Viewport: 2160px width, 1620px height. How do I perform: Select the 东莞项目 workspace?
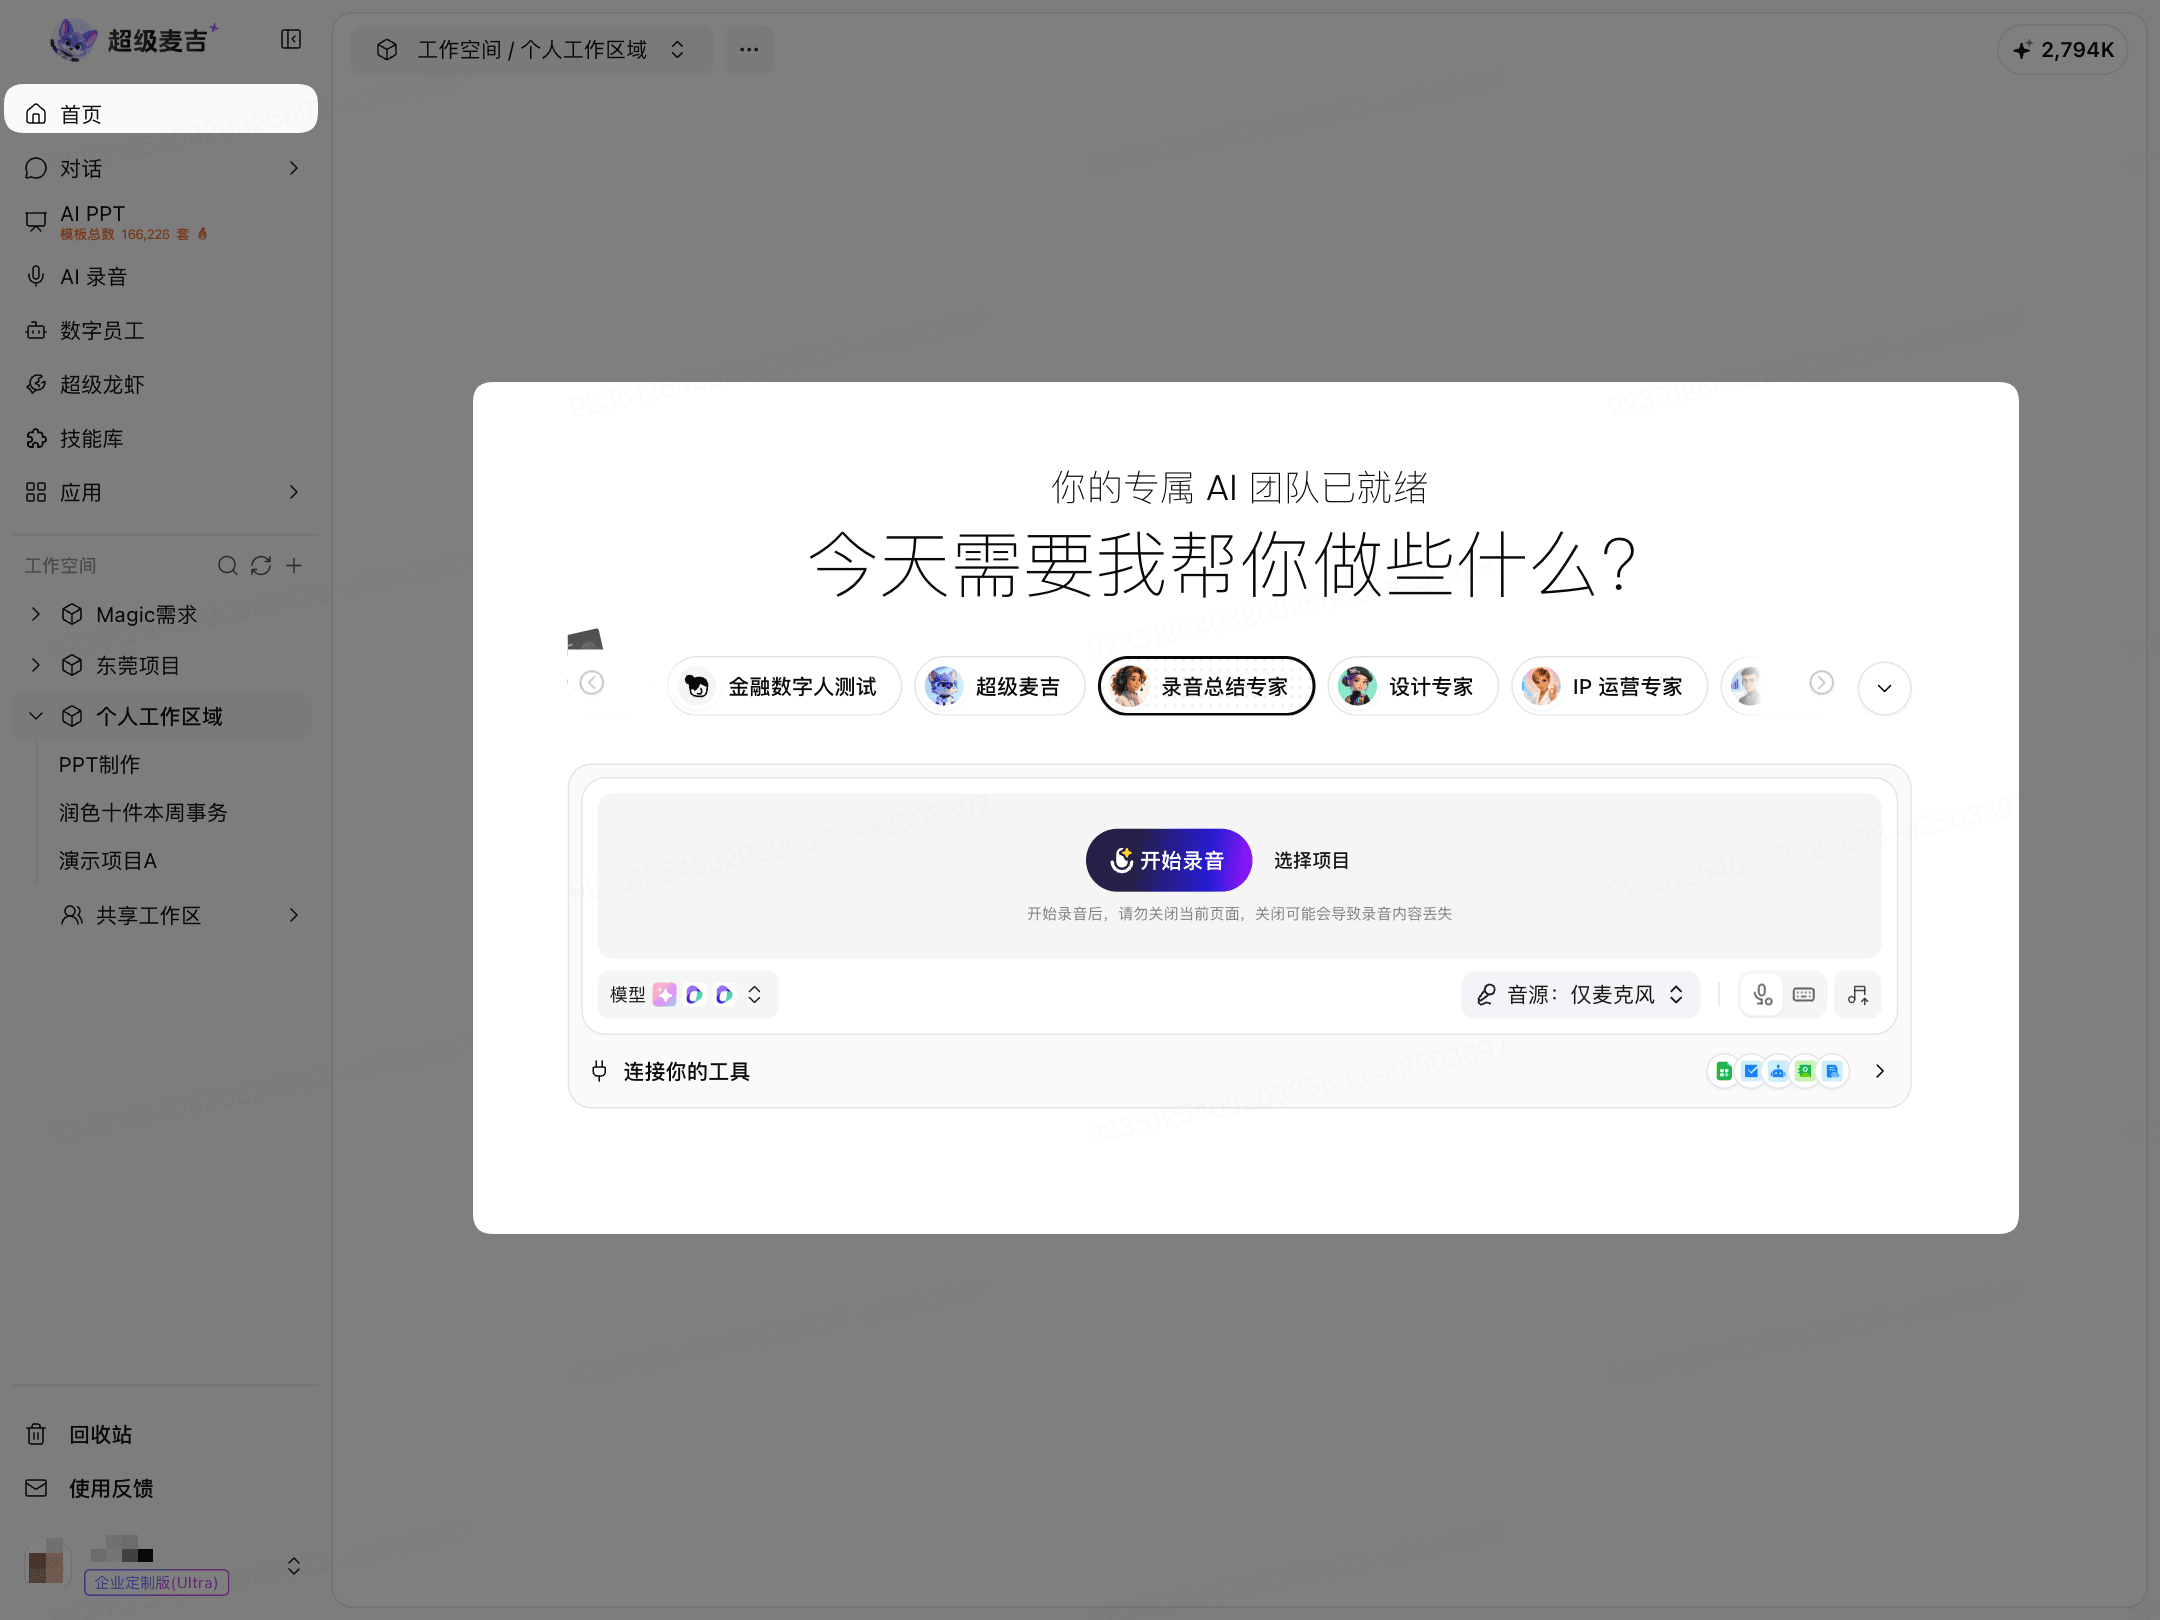click(137, 666)
